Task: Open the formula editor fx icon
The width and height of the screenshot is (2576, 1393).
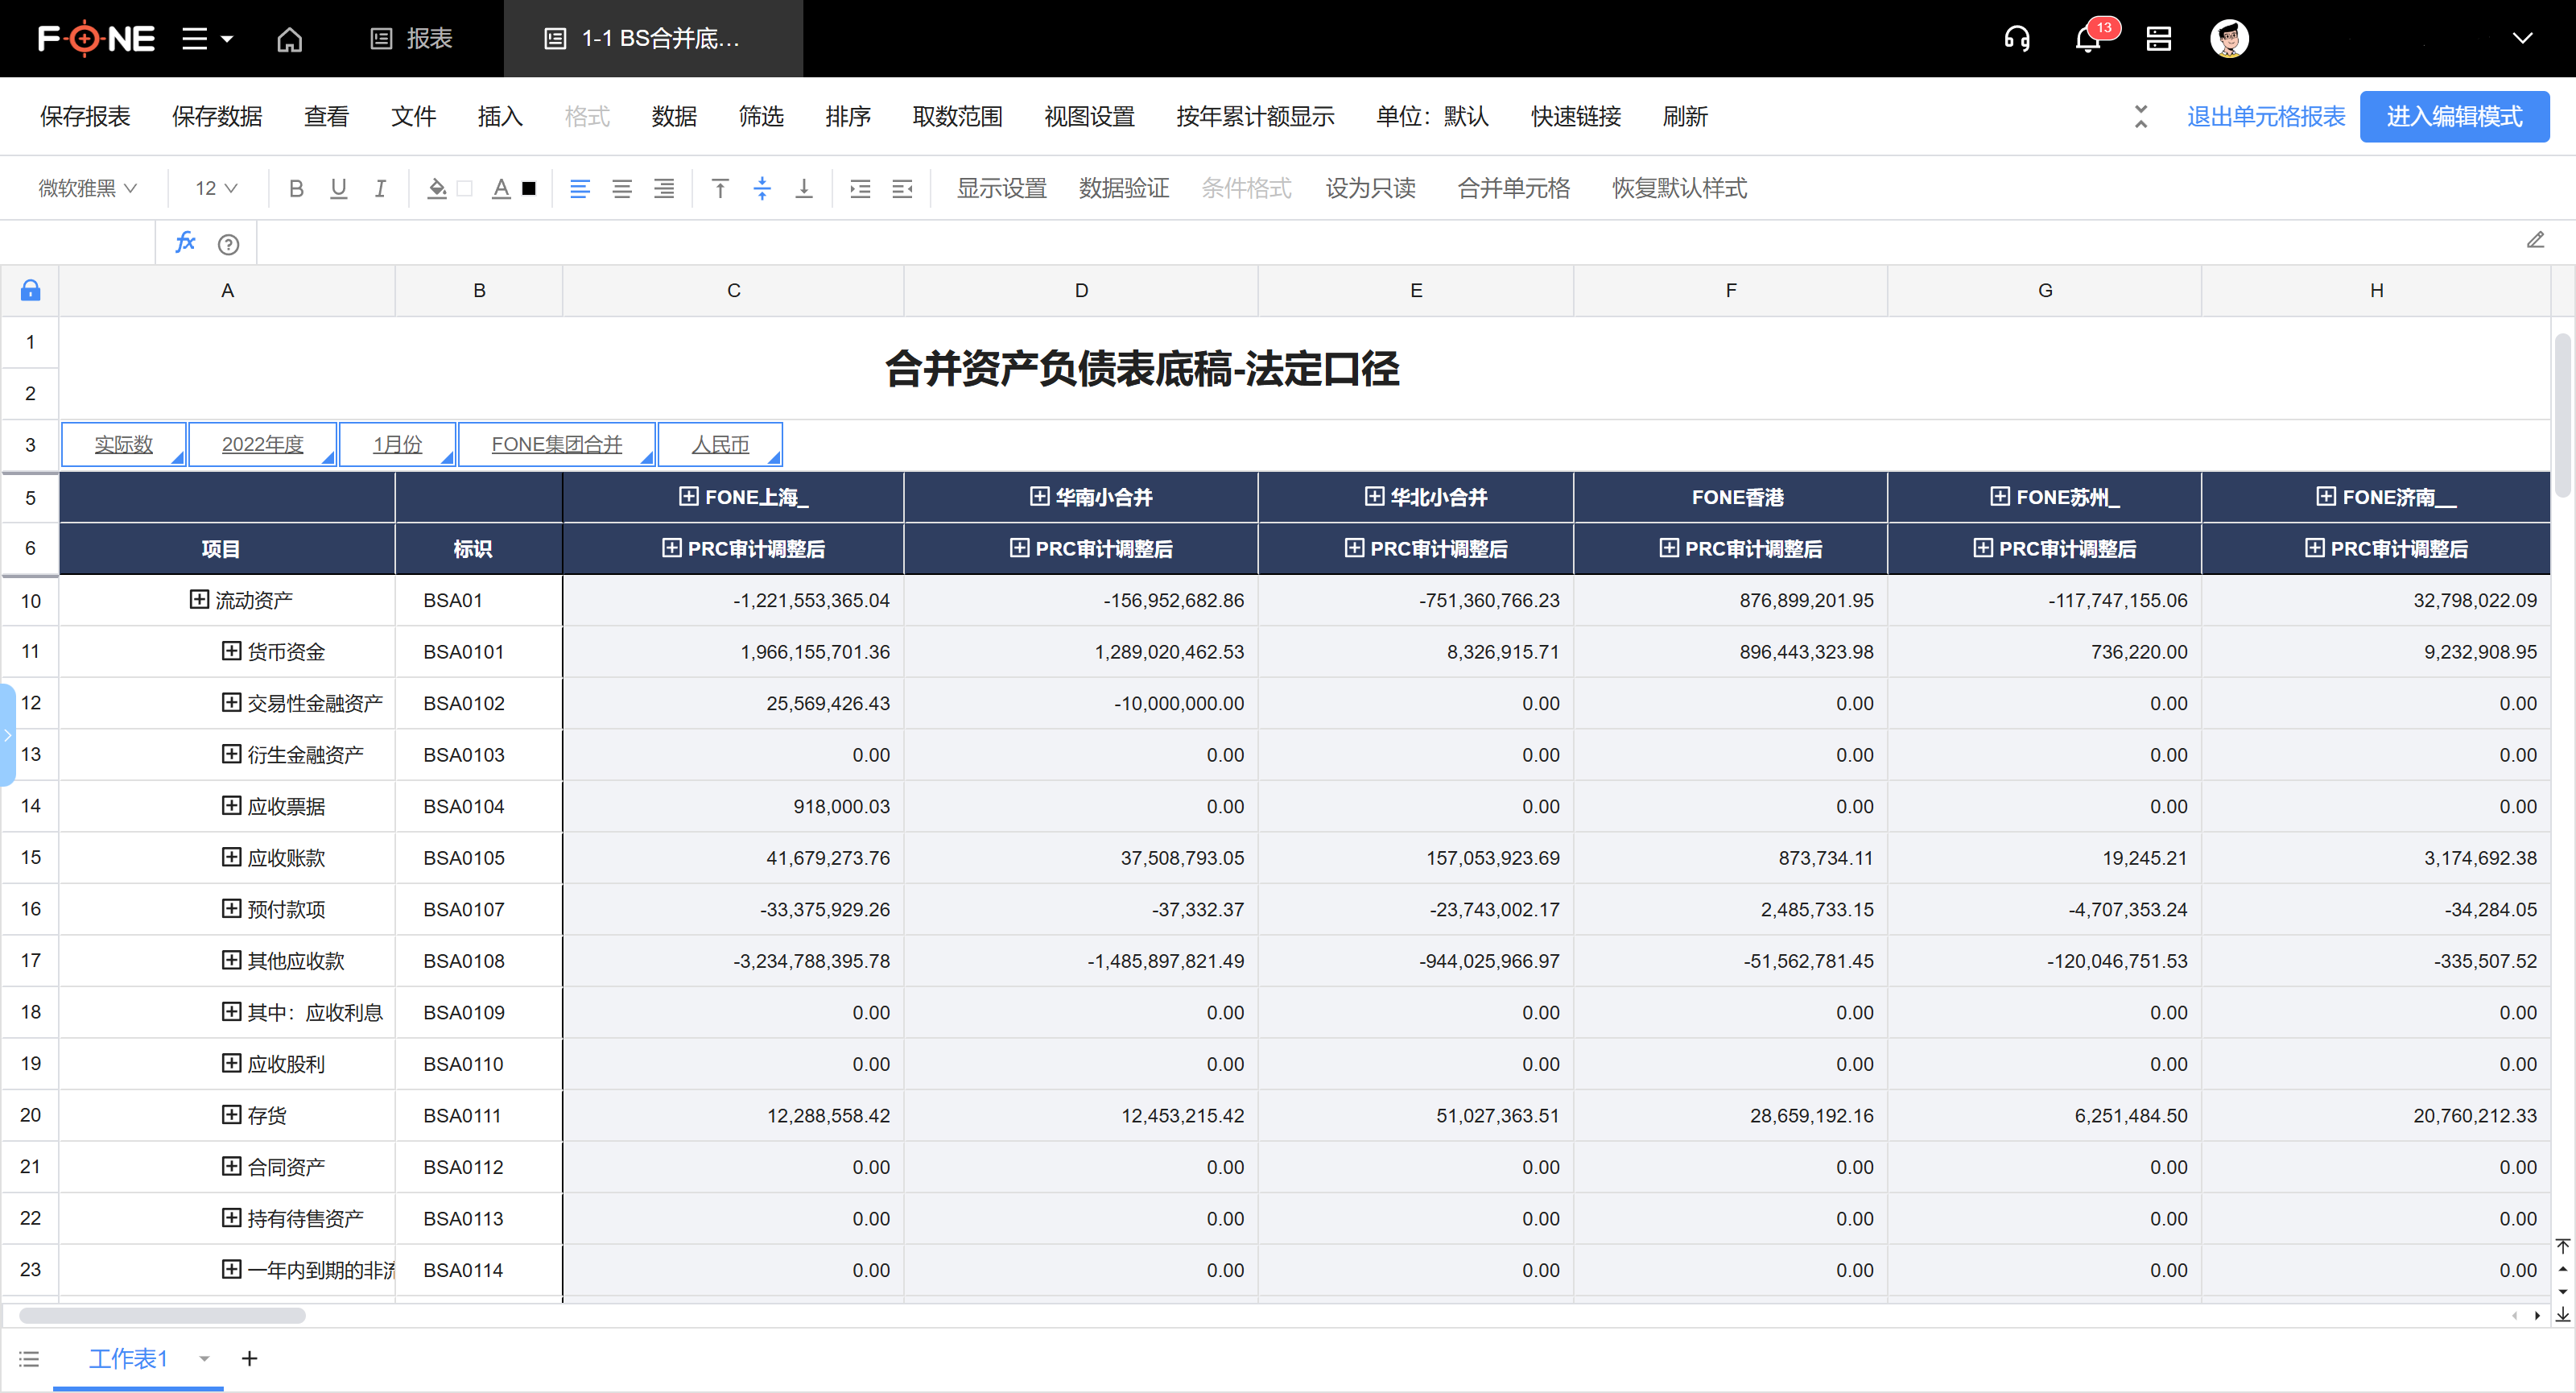Action: tap(185, 242)
